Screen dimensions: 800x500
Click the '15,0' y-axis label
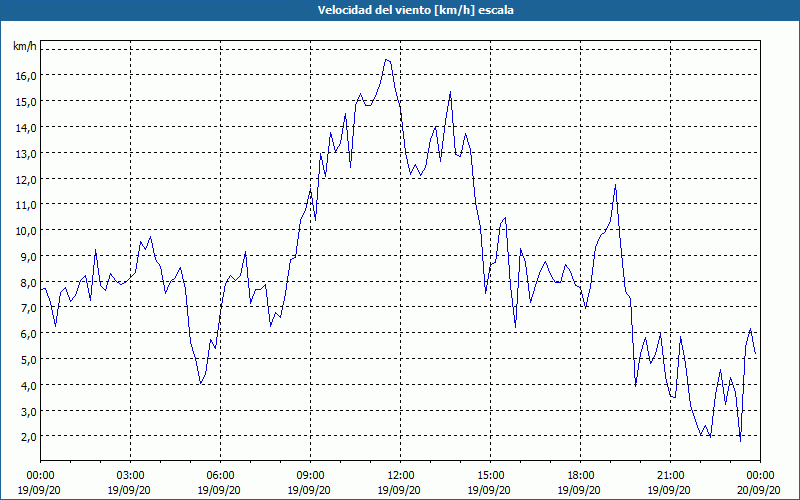point(26,102)
